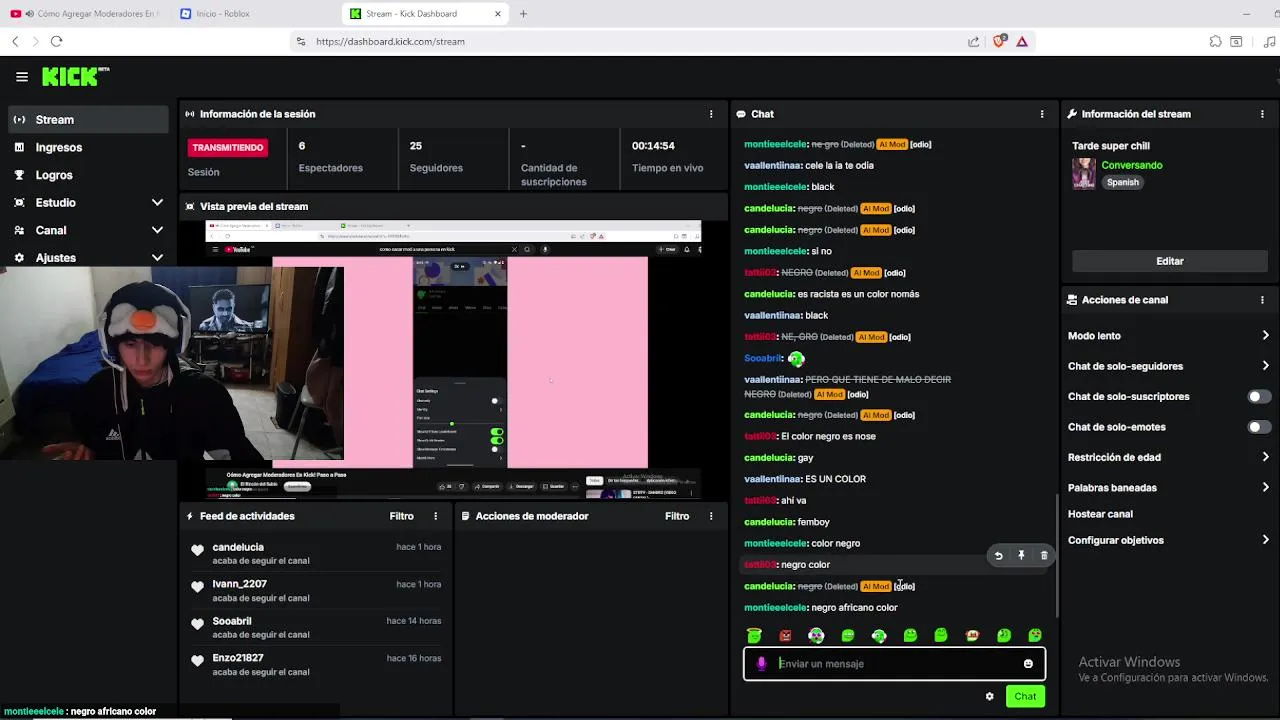
Task: Open Acciones de moderador three-dot menu
Action: click(x=711, y=516)
